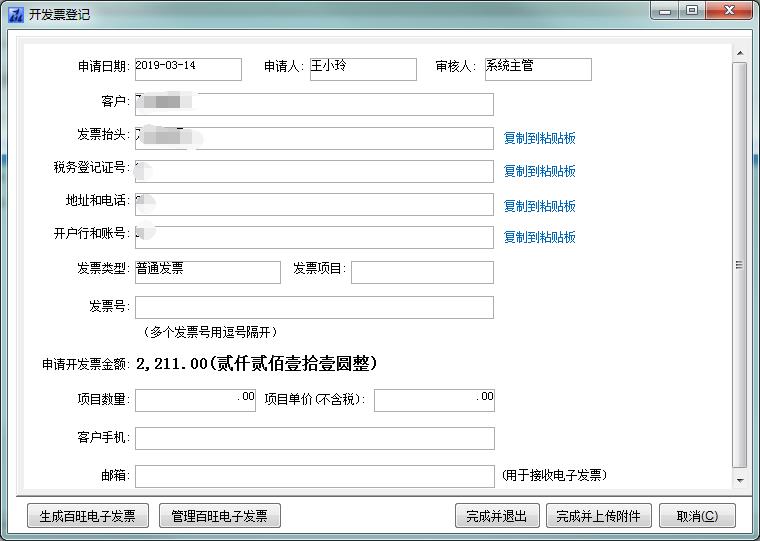This screenshot has height=541, width=760.
Task: Focus the 发票号 input field
Action: click(x=314, y=307)
